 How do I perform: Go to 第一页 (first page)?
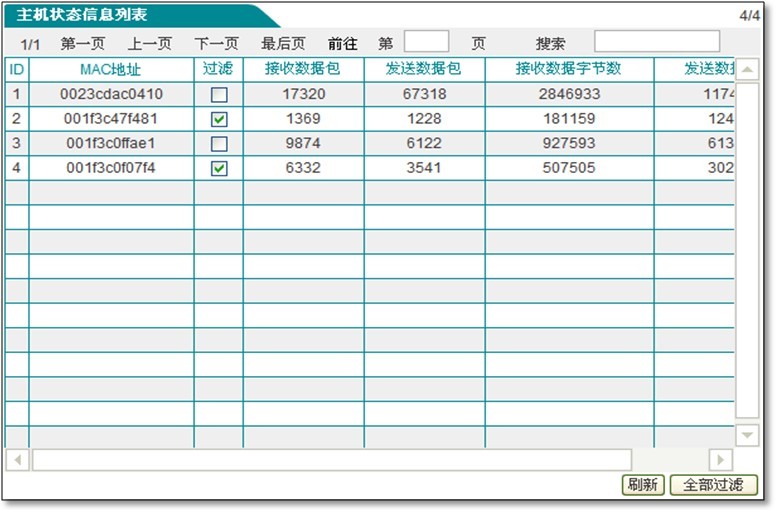tap(82, 44)
